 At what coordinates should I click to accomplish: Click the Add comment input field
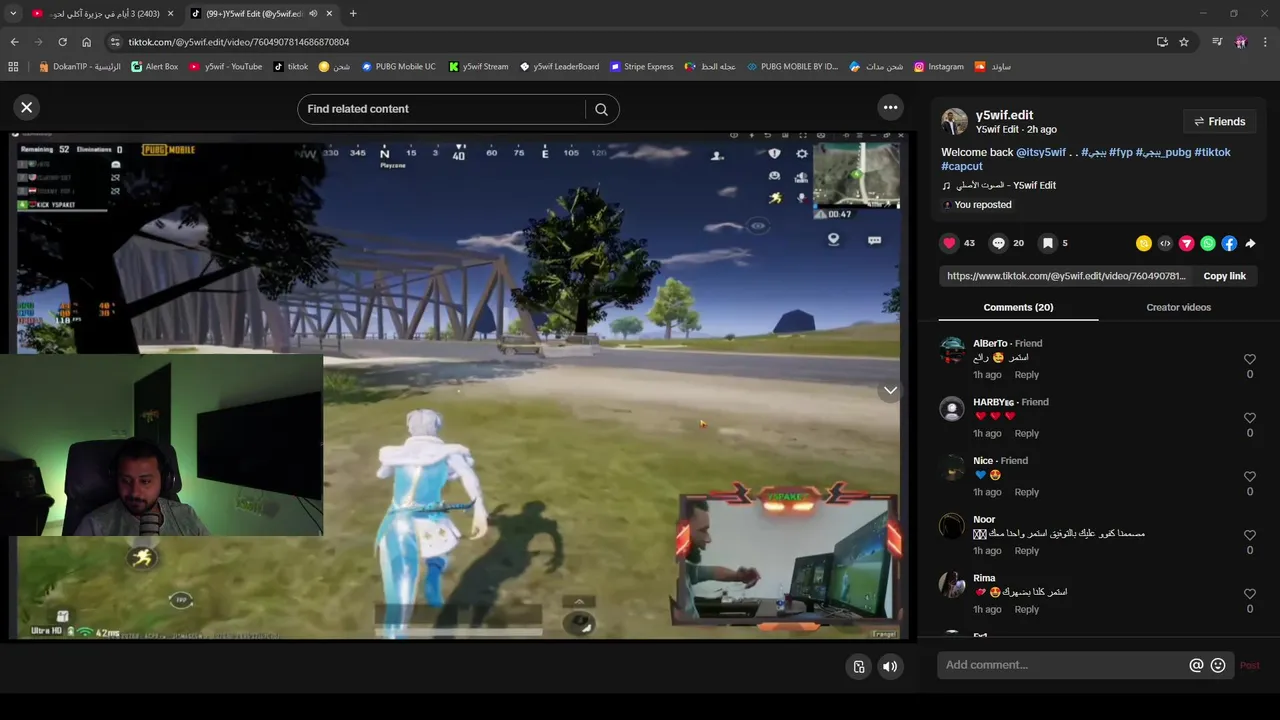click(x=1062, y=665)
